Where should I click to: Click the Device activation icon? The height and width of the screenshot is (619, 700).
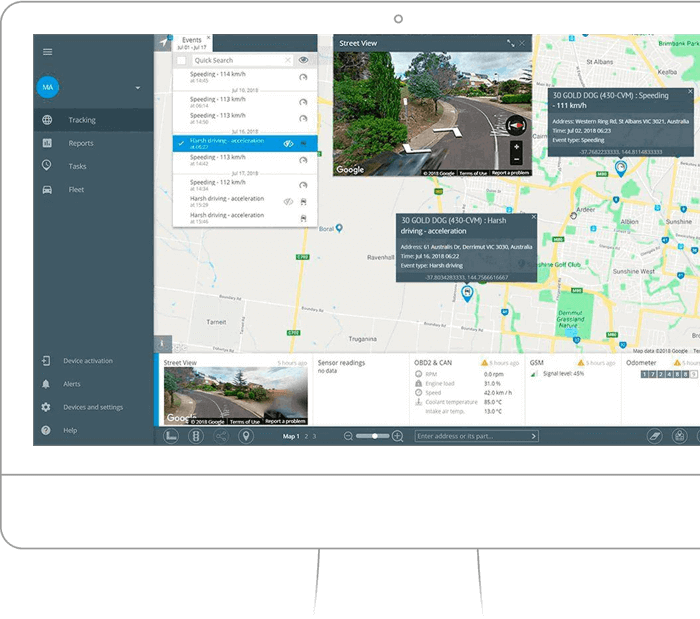click(x=46, y=361)
